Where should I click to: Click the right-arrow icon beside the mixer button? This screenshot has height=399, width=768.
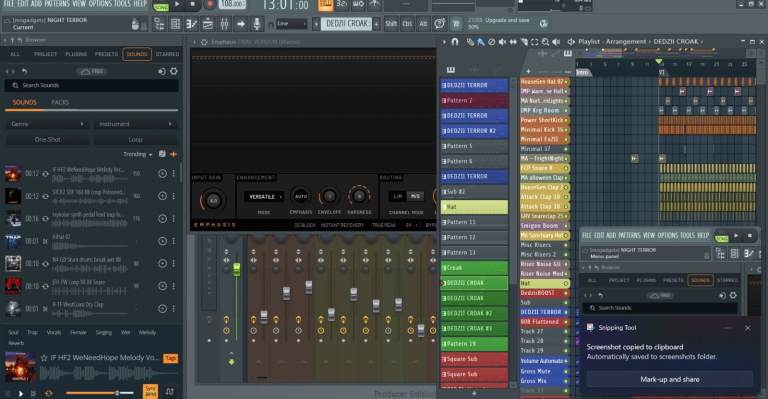240,23
